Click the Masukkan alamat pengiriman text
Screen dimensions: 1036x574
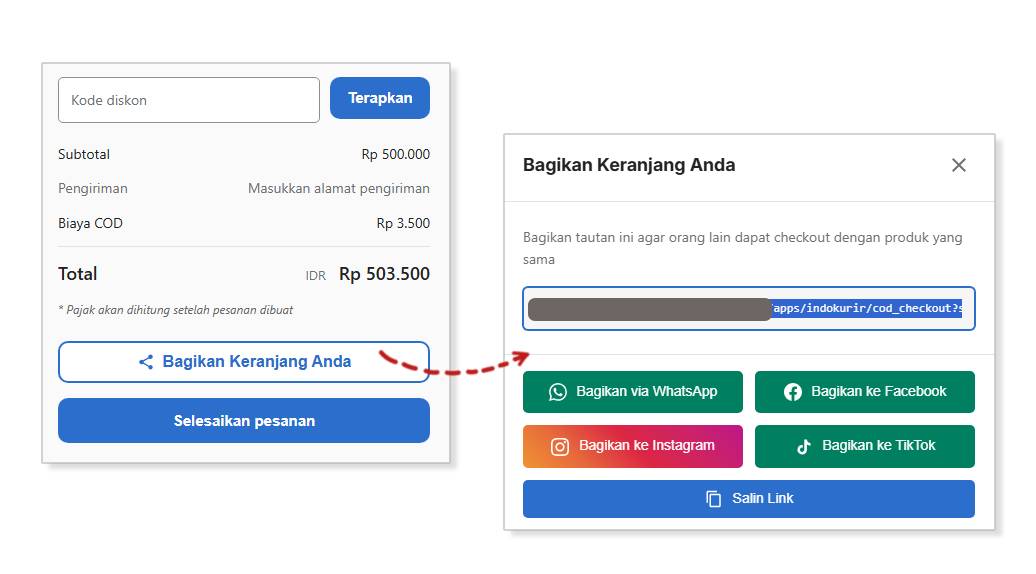click(339, 188)
